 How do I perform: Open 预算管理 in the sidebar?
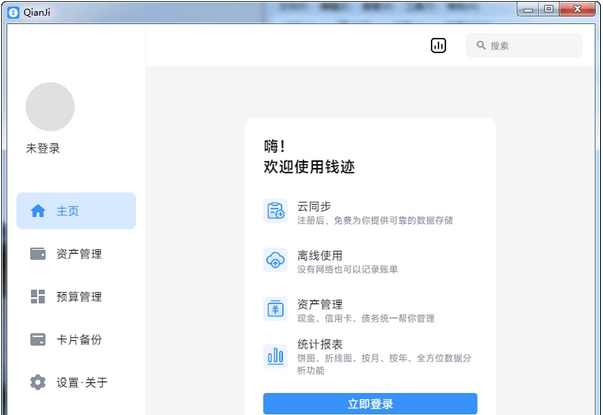pyautogui.click(x=76, y=297)
